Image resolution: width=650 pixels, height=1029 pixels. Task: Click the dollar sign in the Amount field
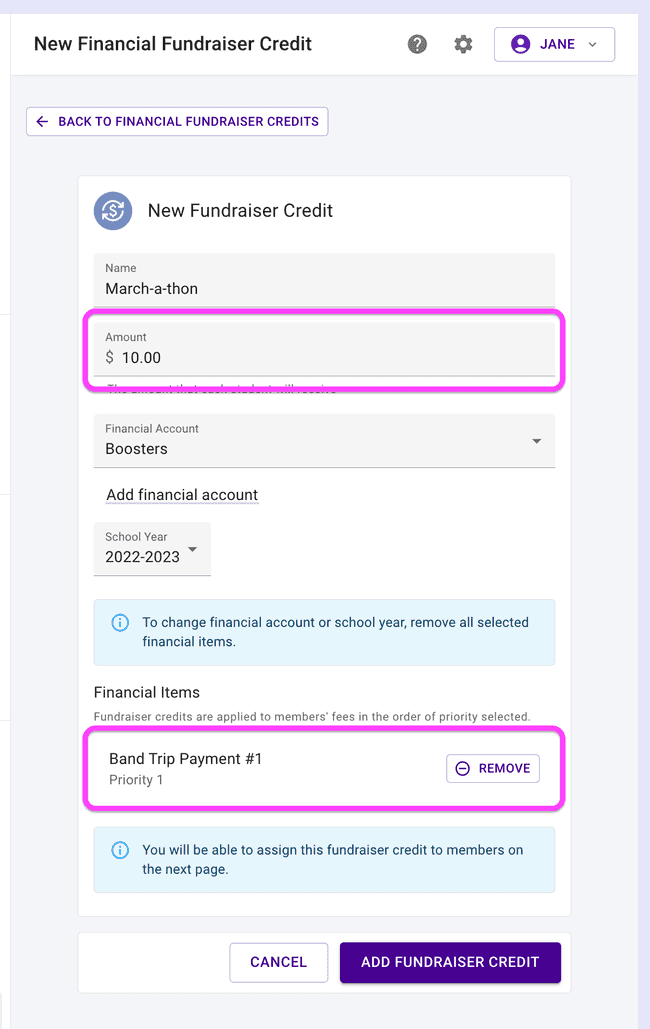(x=110, y=358)
